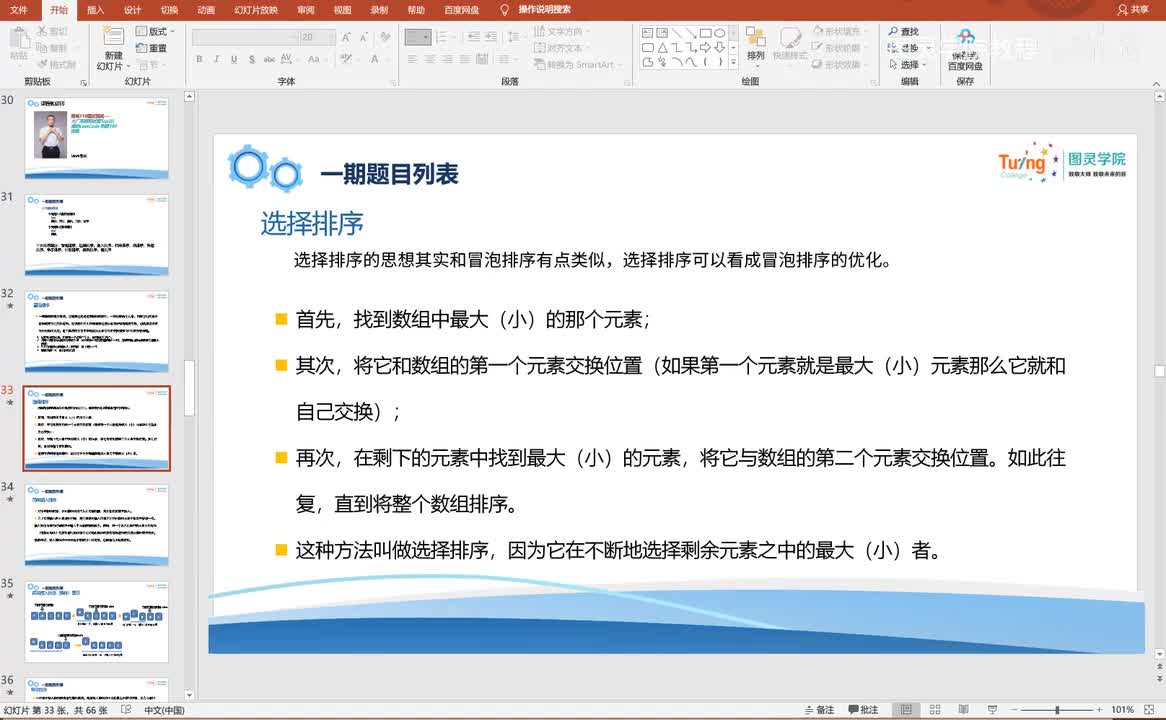Click Fit slide to window icon

[x=1149, y=710]
